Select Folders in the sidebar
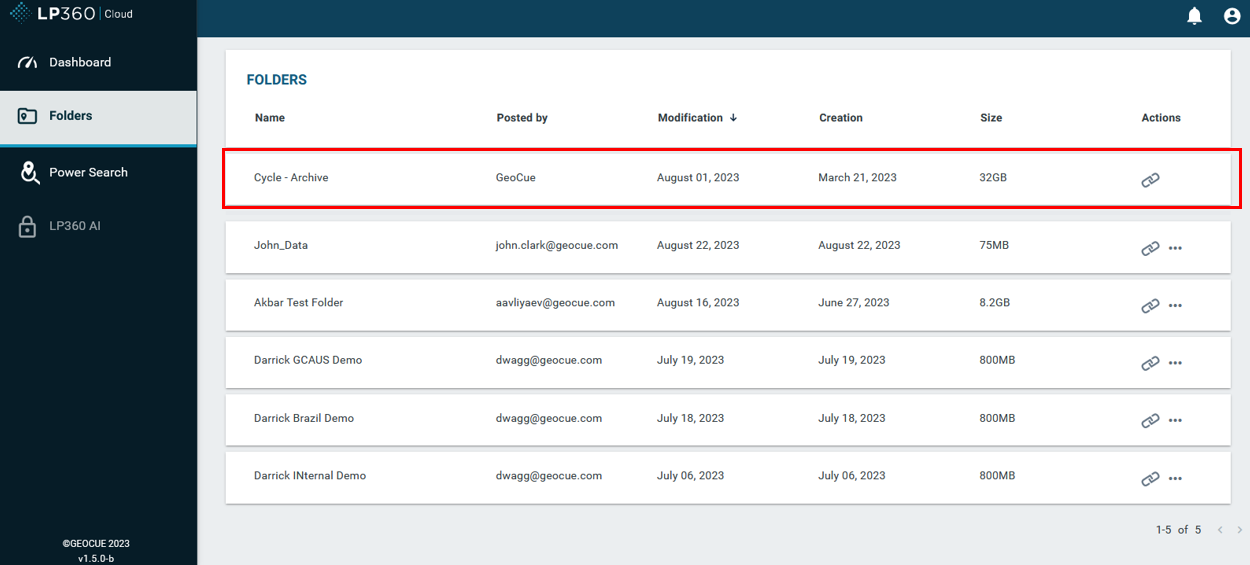Viewport: 1250px width, 565px height. [98, 116]
